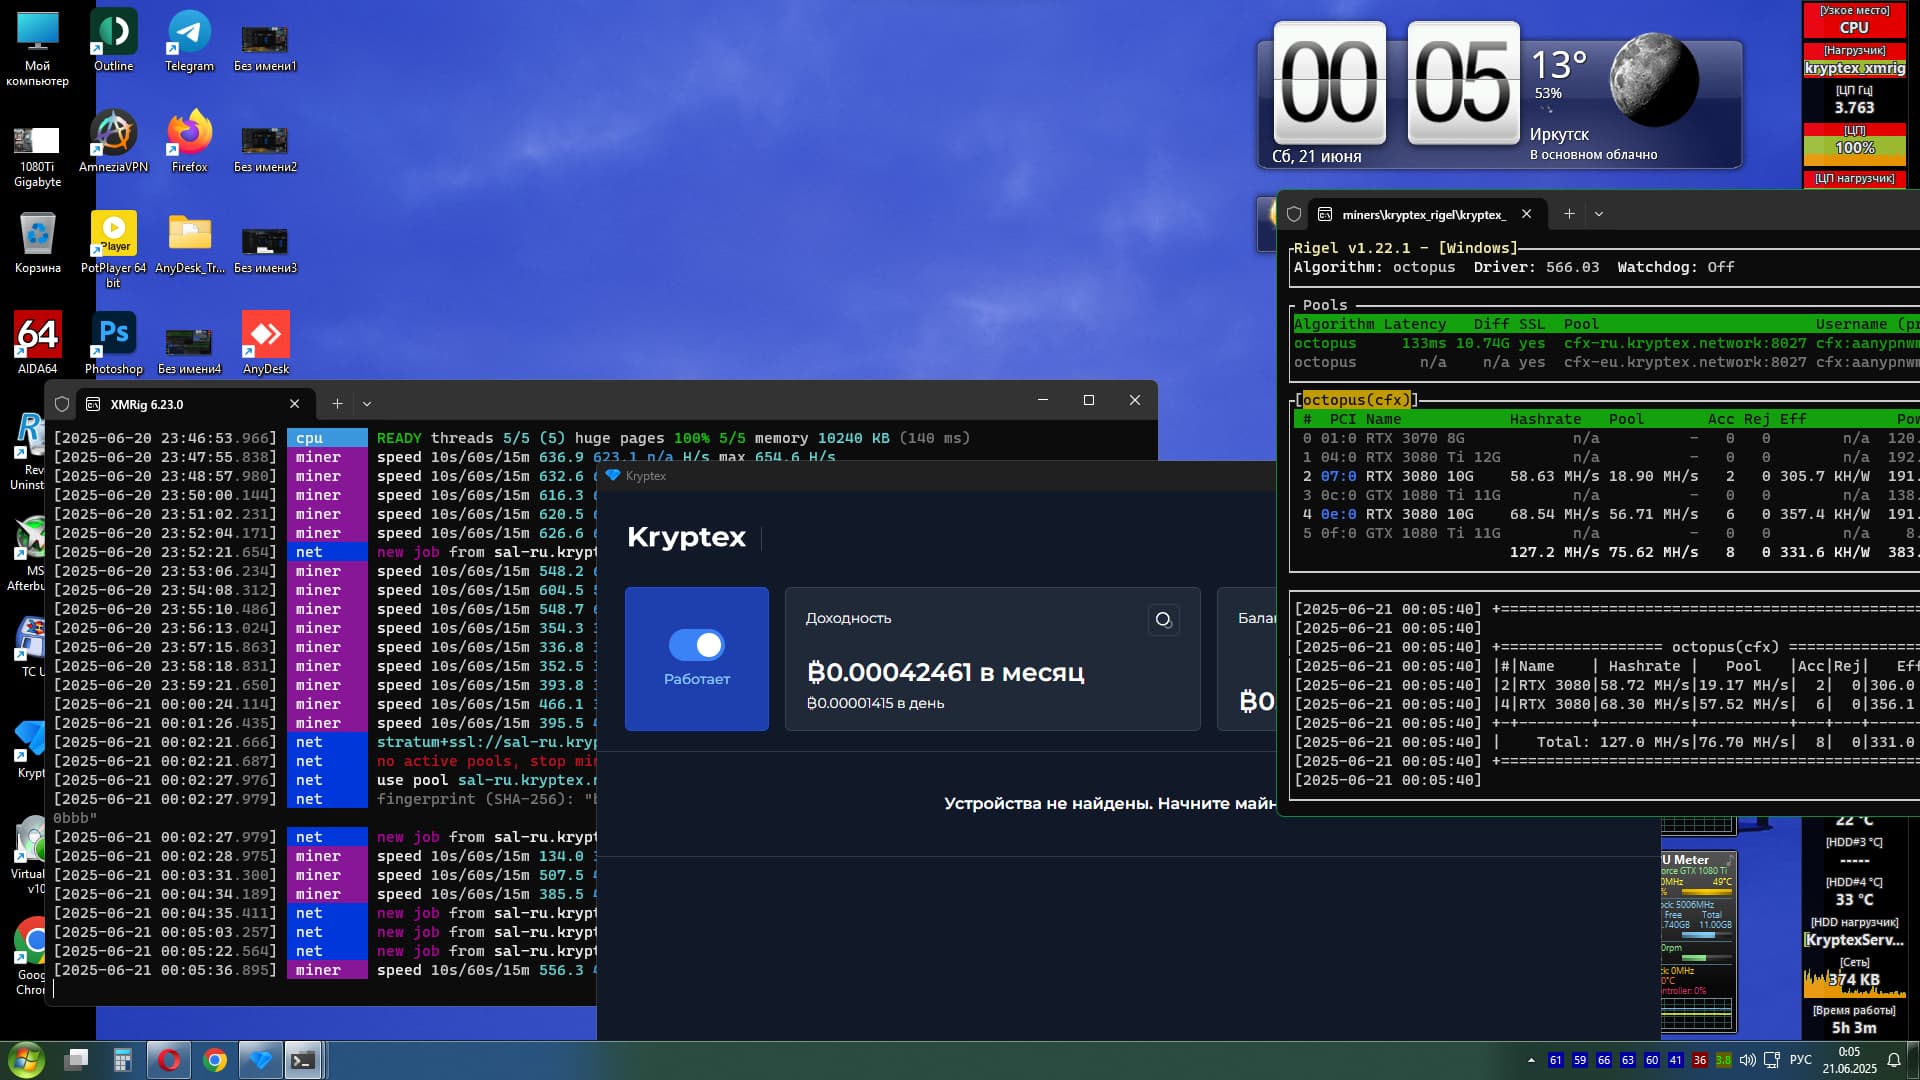Click the KryptexServ... HDD loader label
This screenshot has height=1080, width=1920.
1854,940
